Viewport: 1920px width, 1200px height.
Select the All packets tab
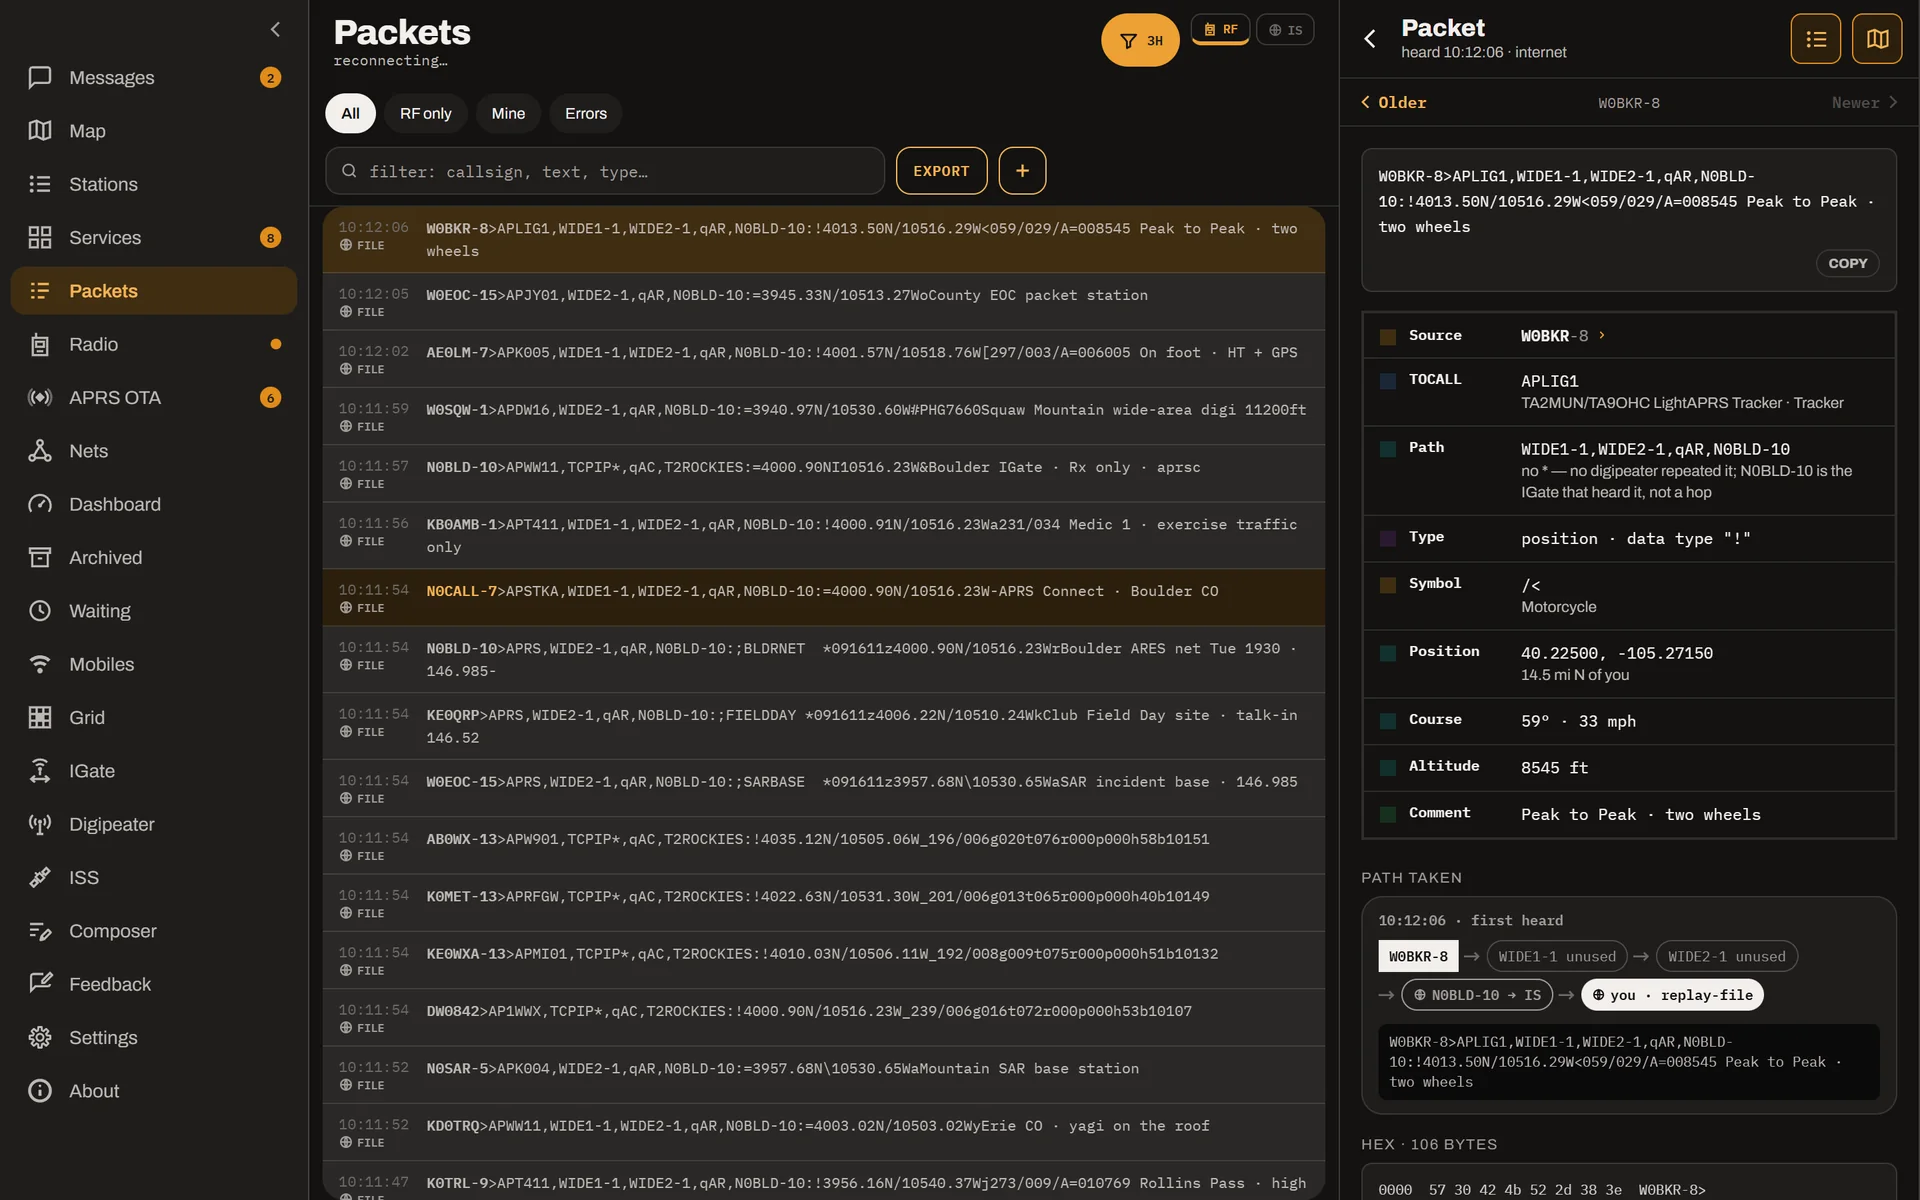tap(350, 114)
